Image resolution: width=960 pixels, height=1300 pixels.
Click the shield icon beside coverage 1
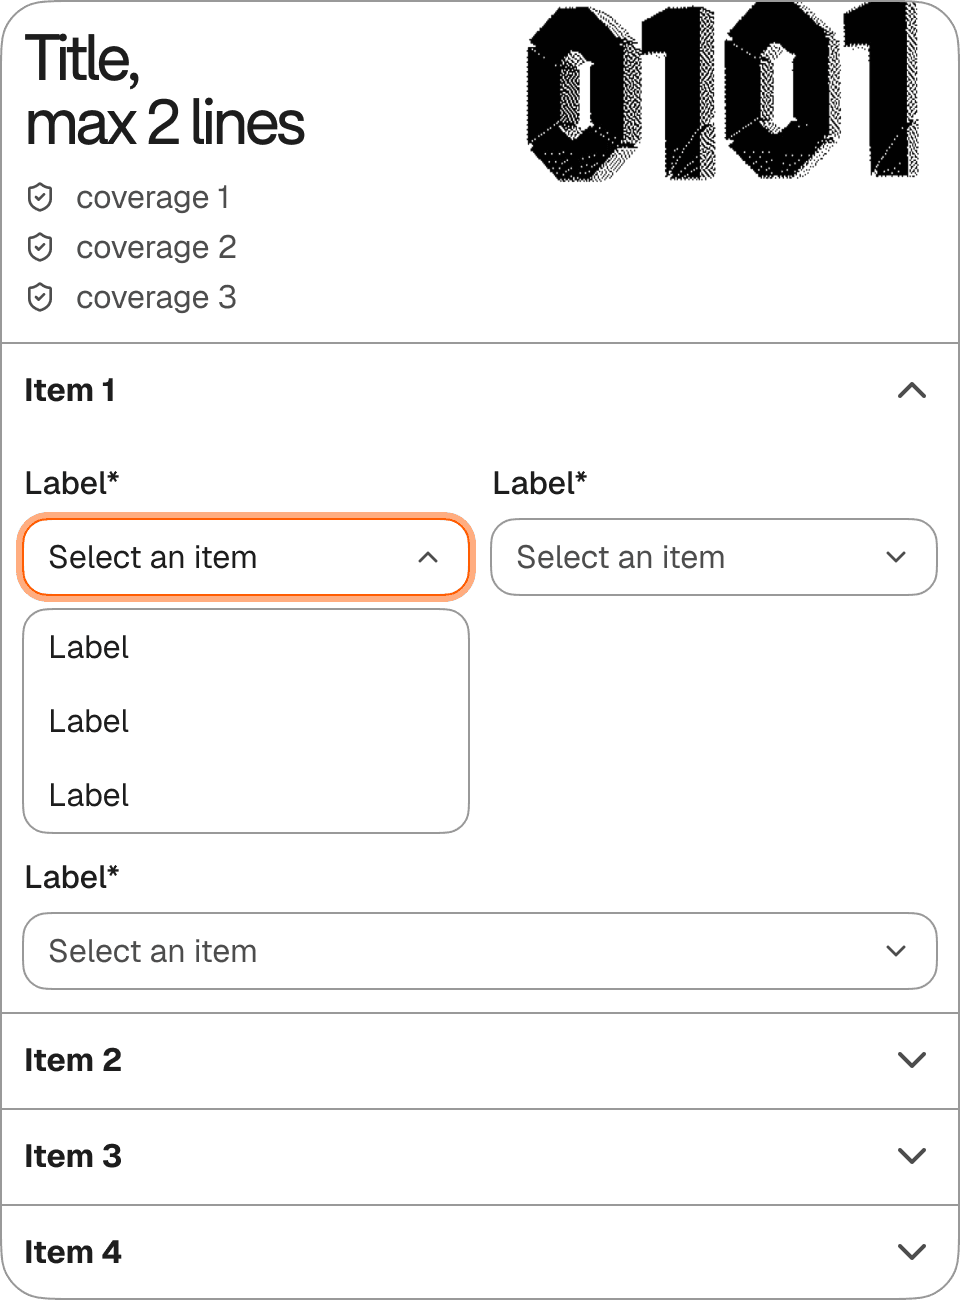pyautogui.click(x=40, y=198)
